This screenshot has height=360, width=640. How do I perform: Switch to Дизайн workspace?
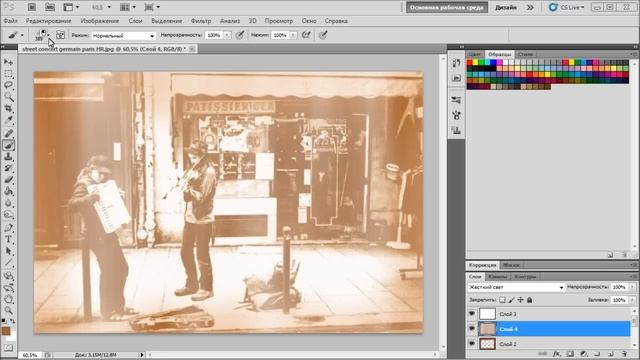click(x=506, y=7)
